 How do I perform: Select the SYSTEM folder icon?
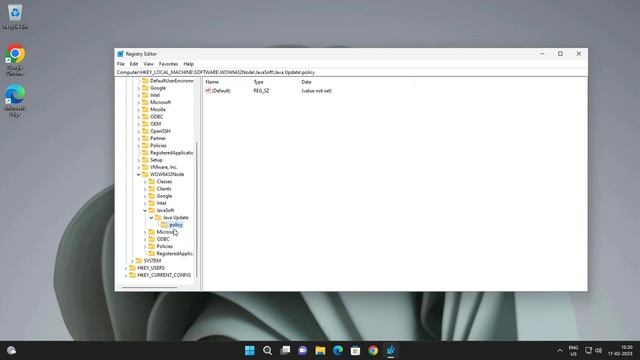(x=138, y=261)
